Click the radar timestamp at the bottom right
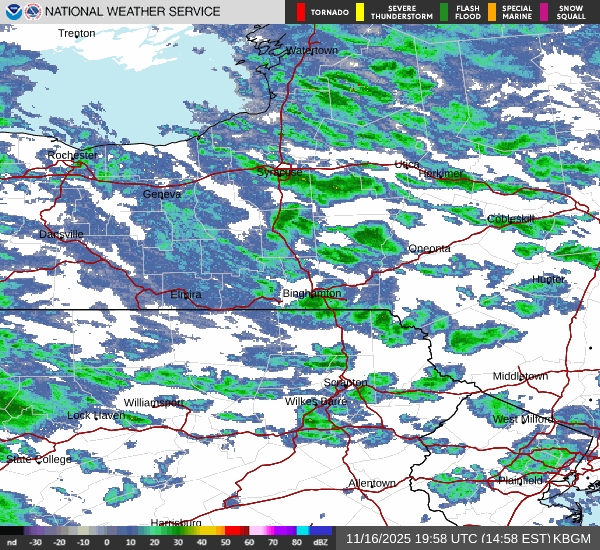Image resolution: width=600 pixels, height=550 pixels. (x=468, y=538)
